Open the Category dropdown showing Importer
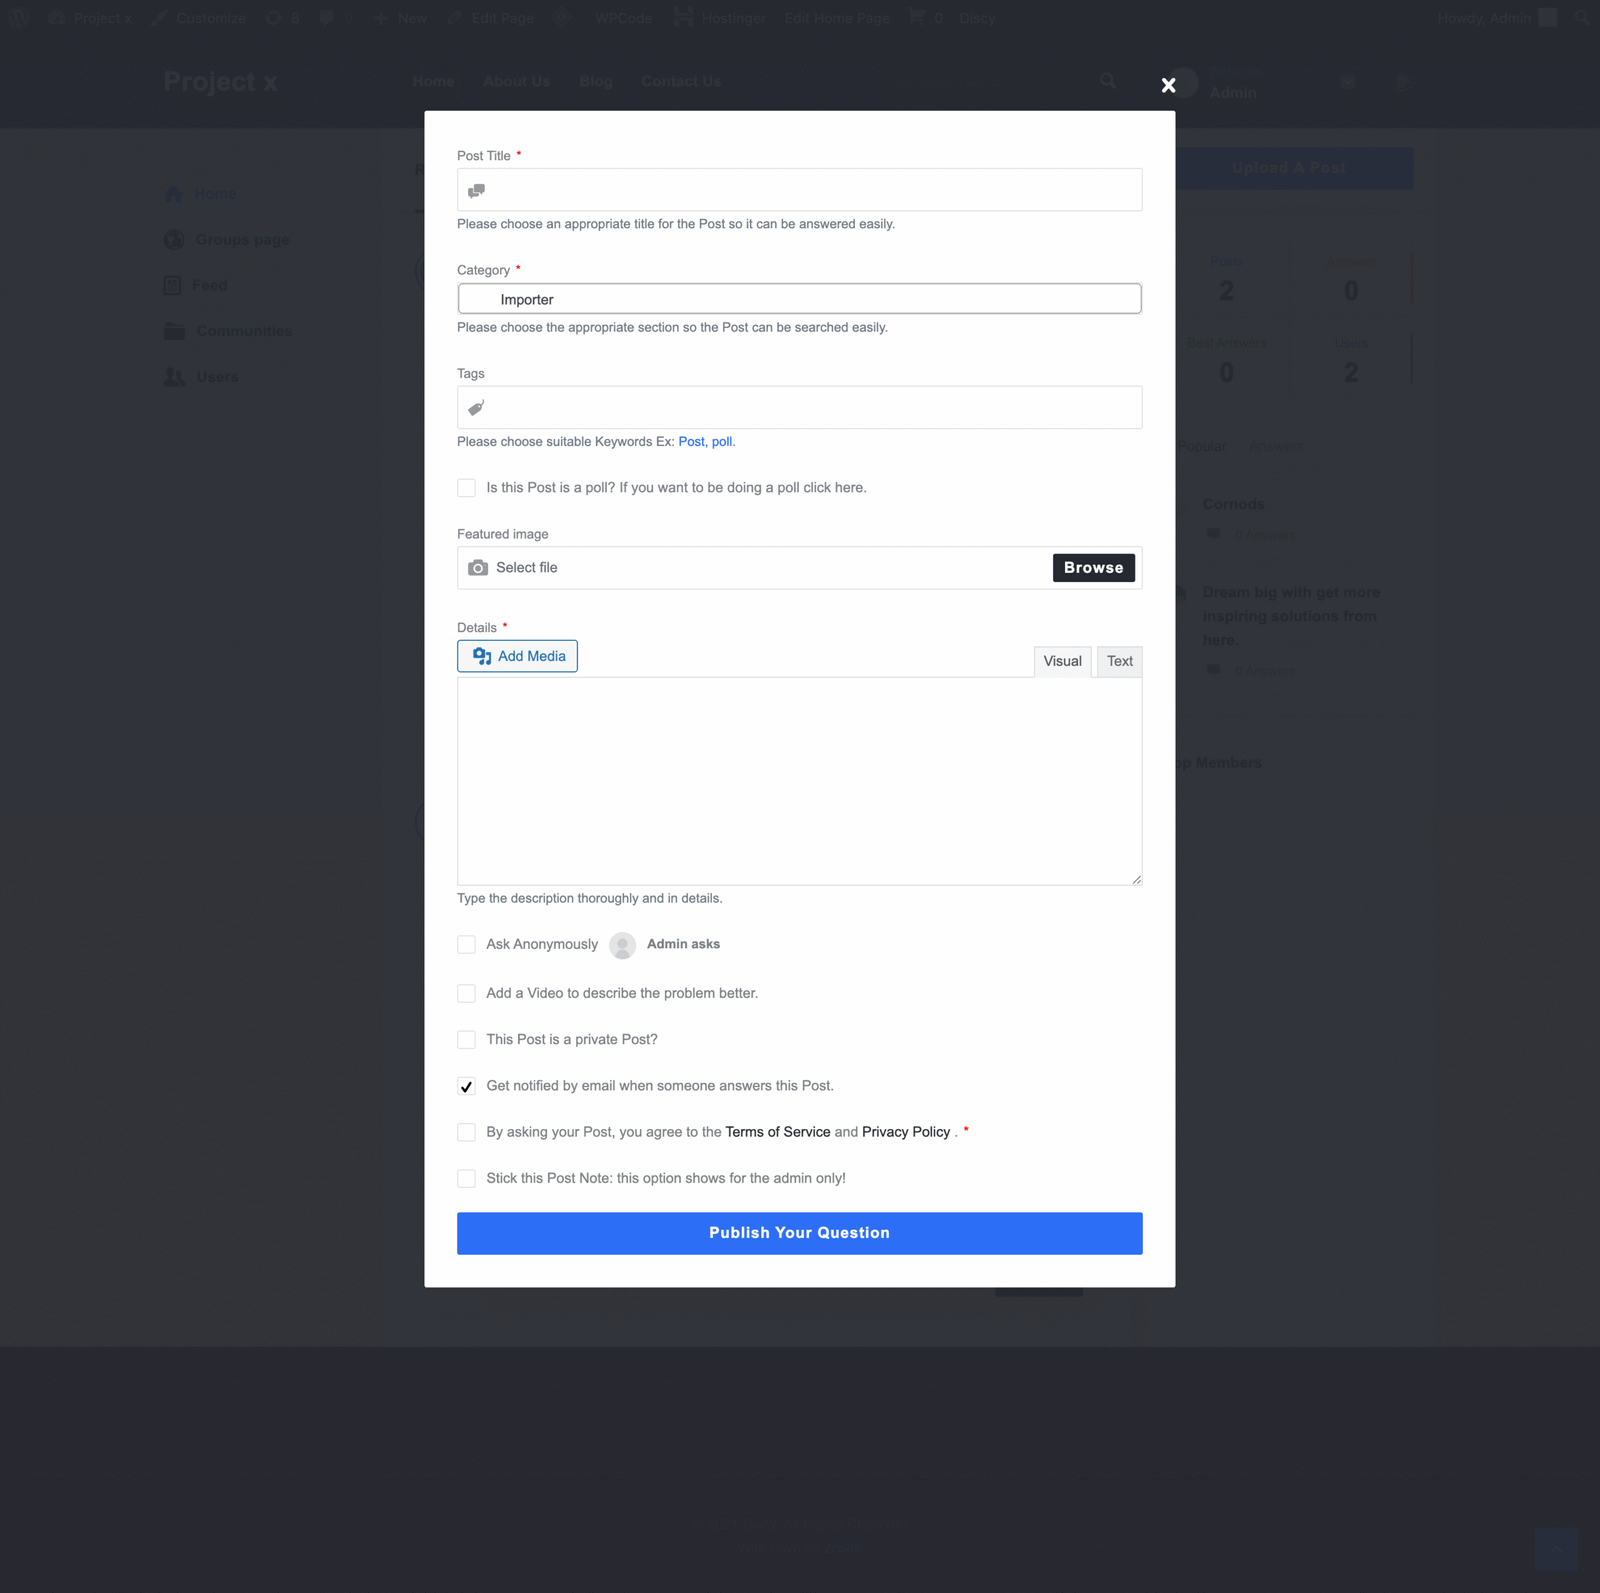 (799, 299)
